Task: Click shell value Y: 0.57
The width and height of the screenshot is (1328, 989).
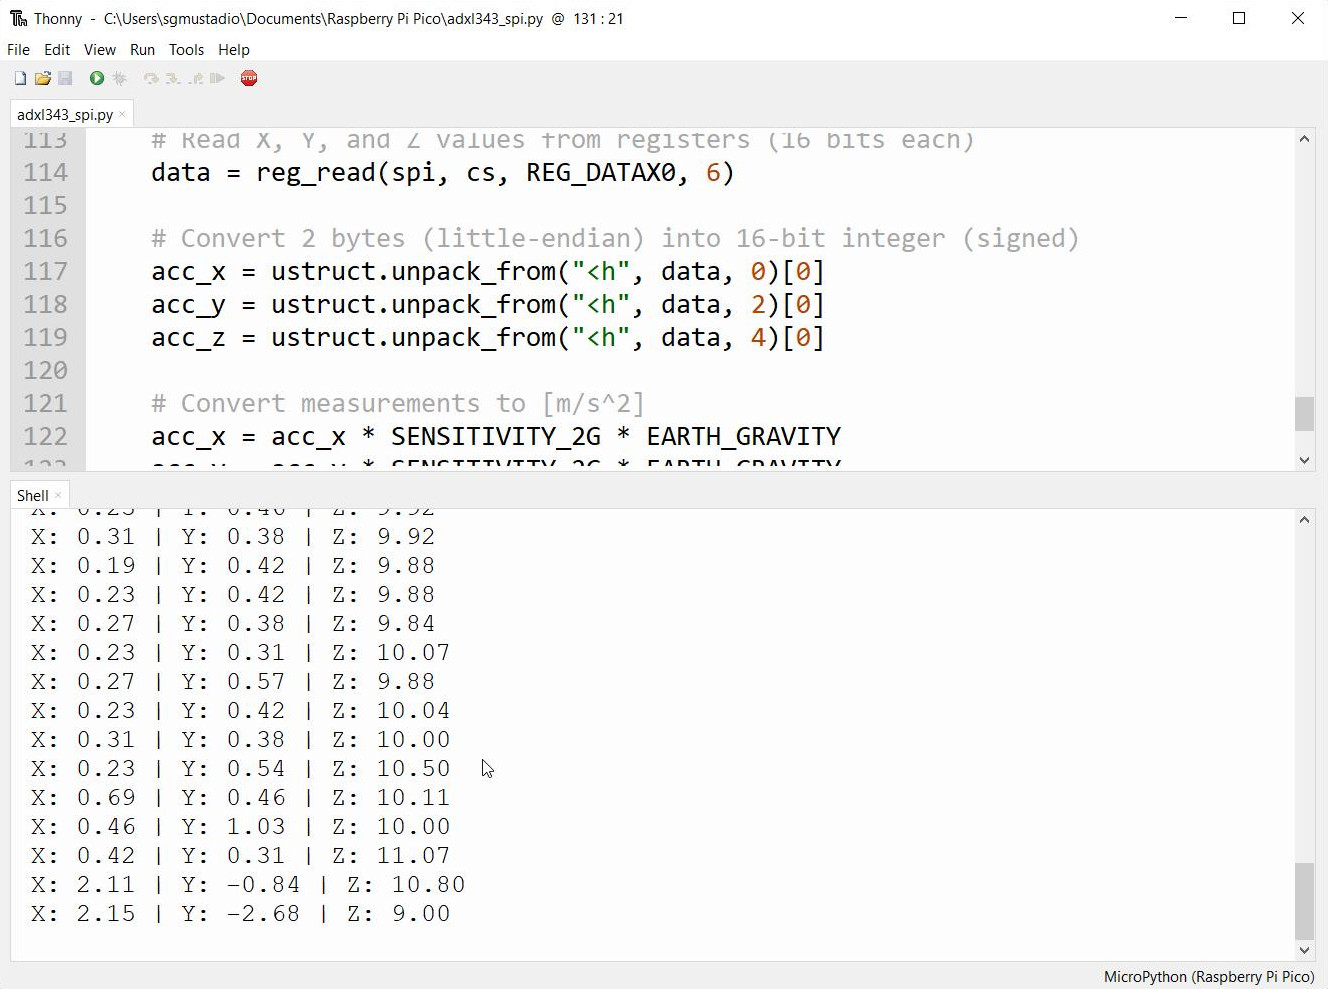Action: [233, 681]
